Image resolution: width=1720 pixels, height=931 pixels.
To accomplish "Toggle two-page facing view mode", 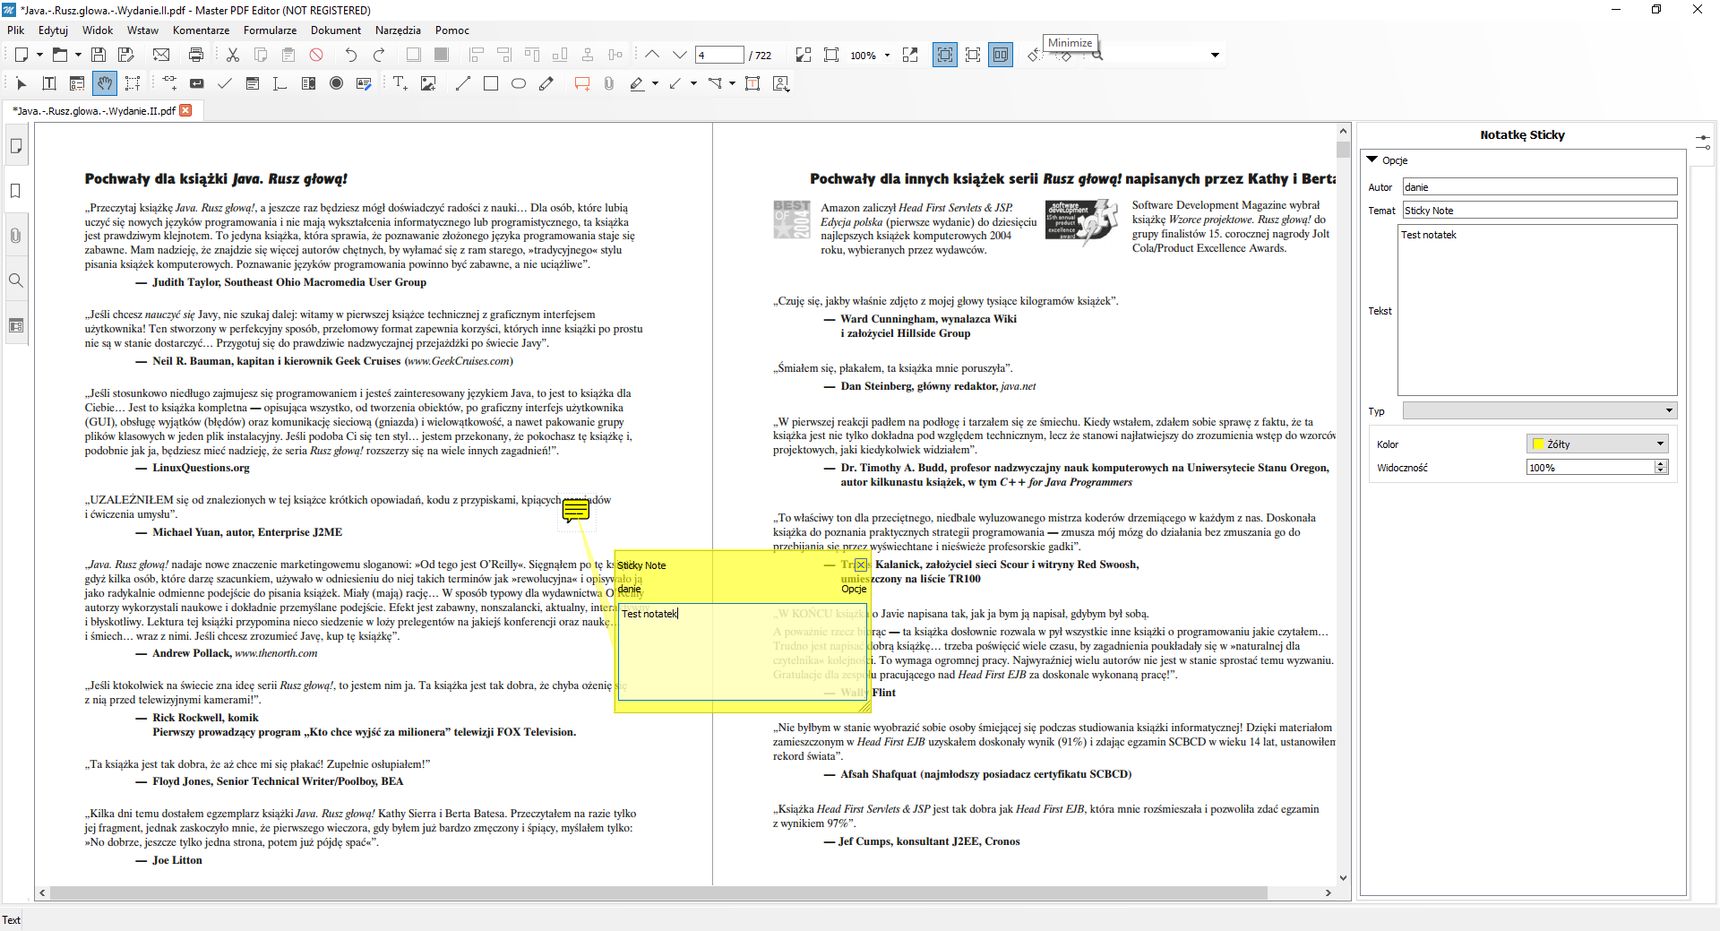I will point(1001,55).
